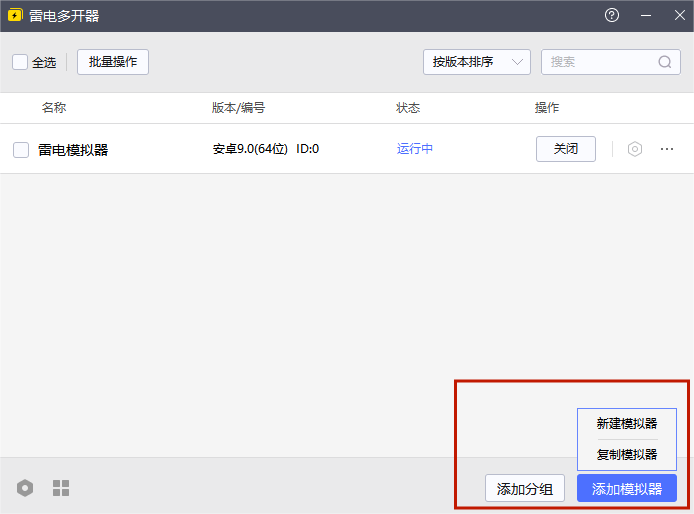Click the 添加分组 button

525,488
